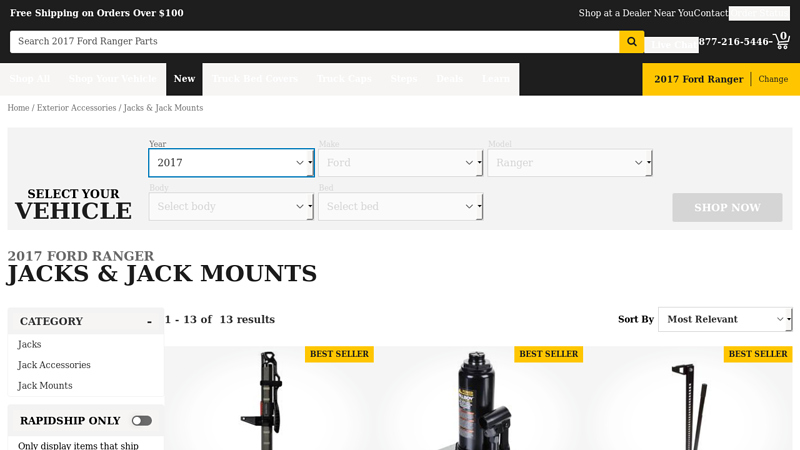800x450 pixels.
Task: Open the Year dropdown showing 2017
Action: pyautogui.click(x=231, y=163)
